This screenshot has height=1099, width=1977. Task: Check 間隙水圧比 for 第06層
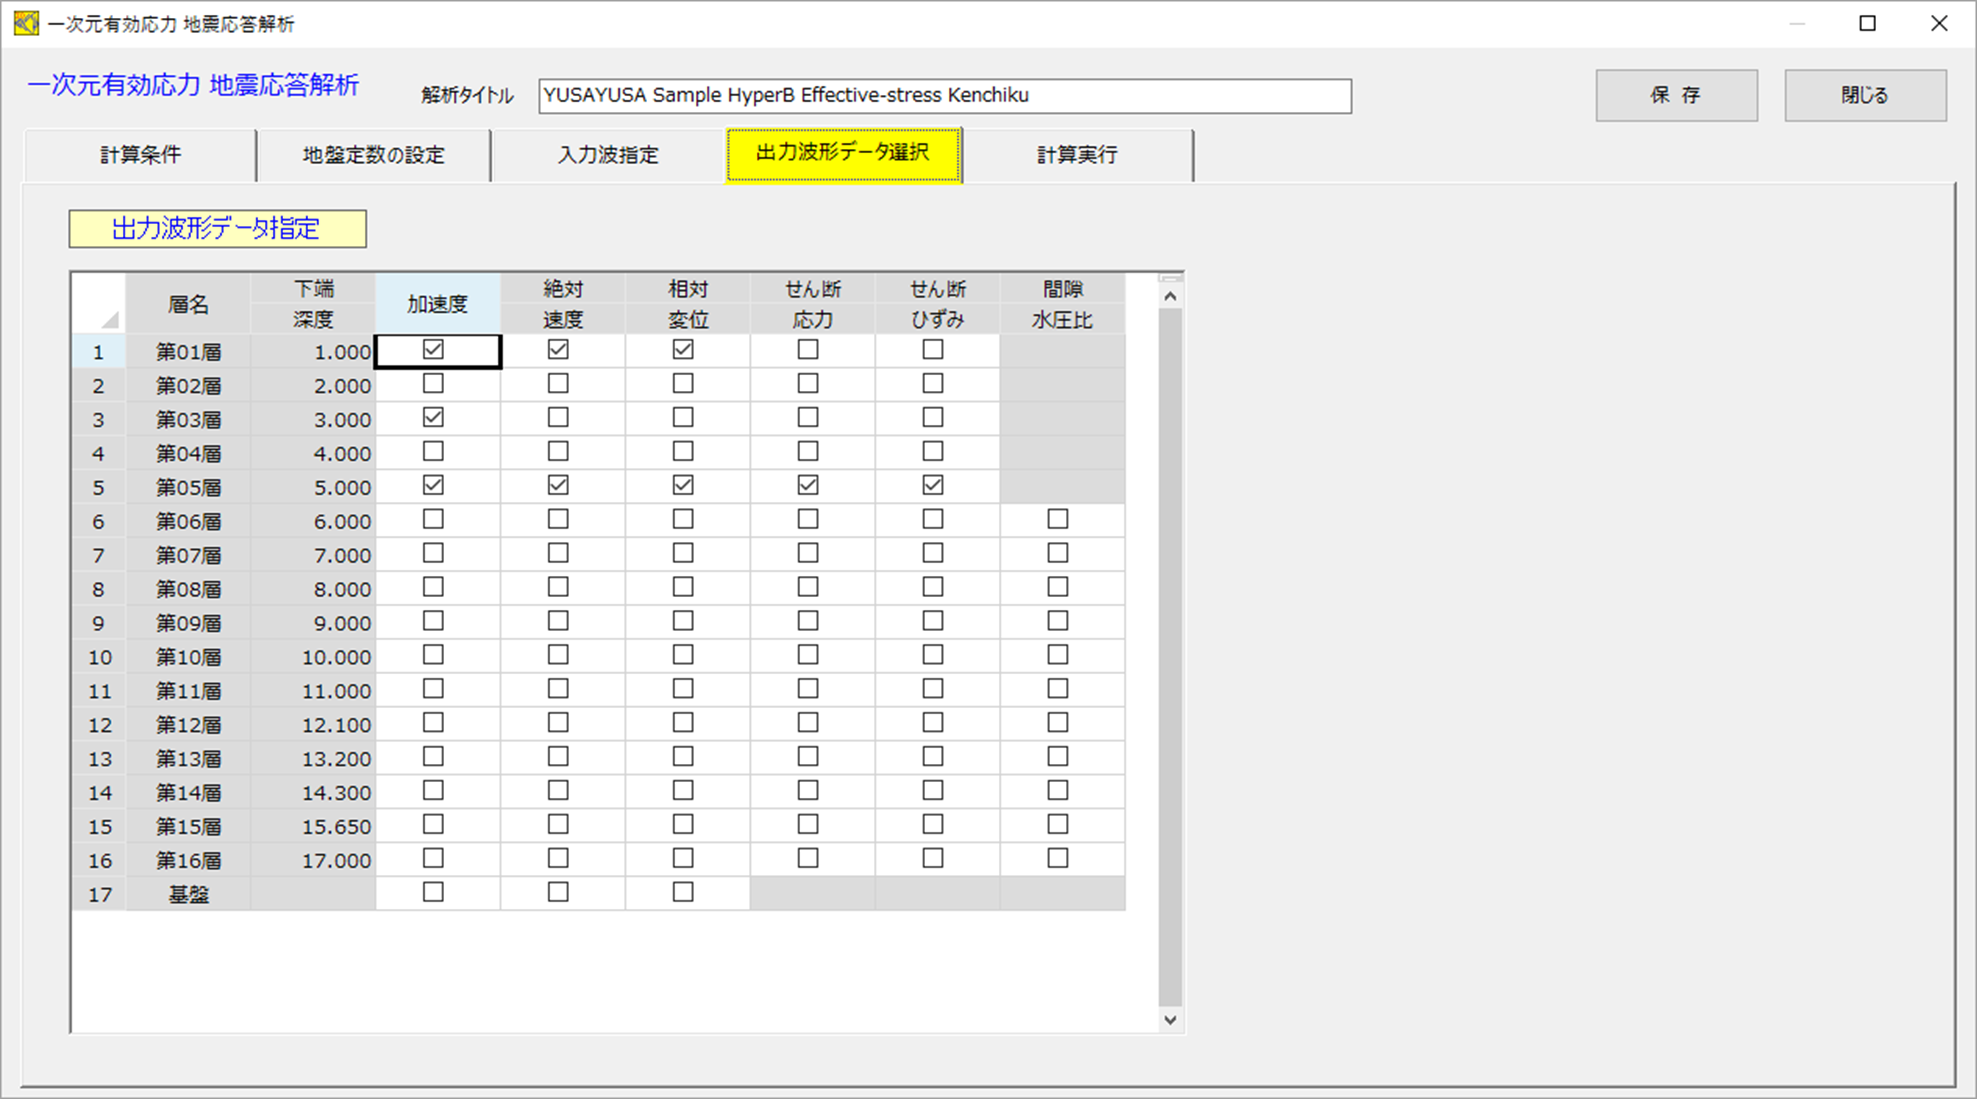(x=1058, y=520)
